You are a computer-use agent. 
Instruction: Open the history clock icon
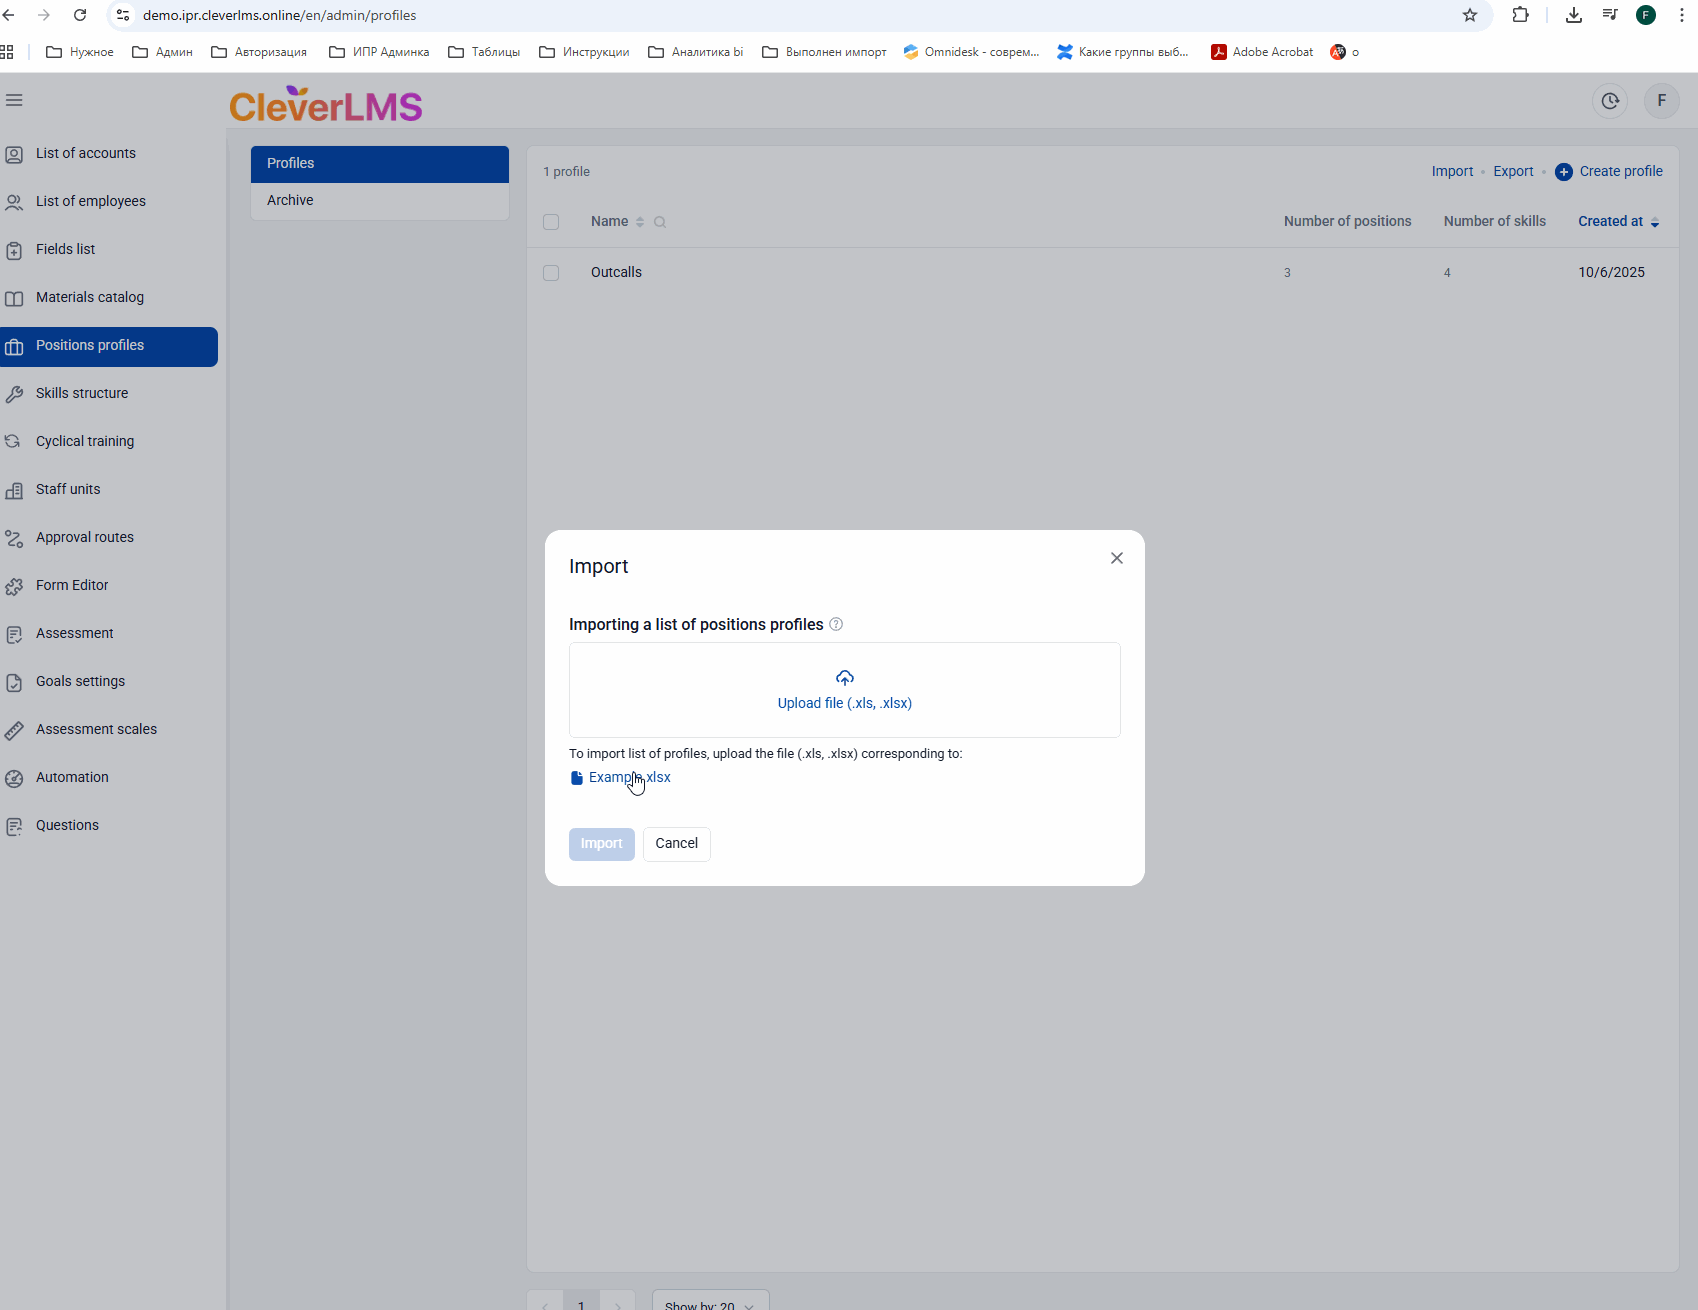1610,101
